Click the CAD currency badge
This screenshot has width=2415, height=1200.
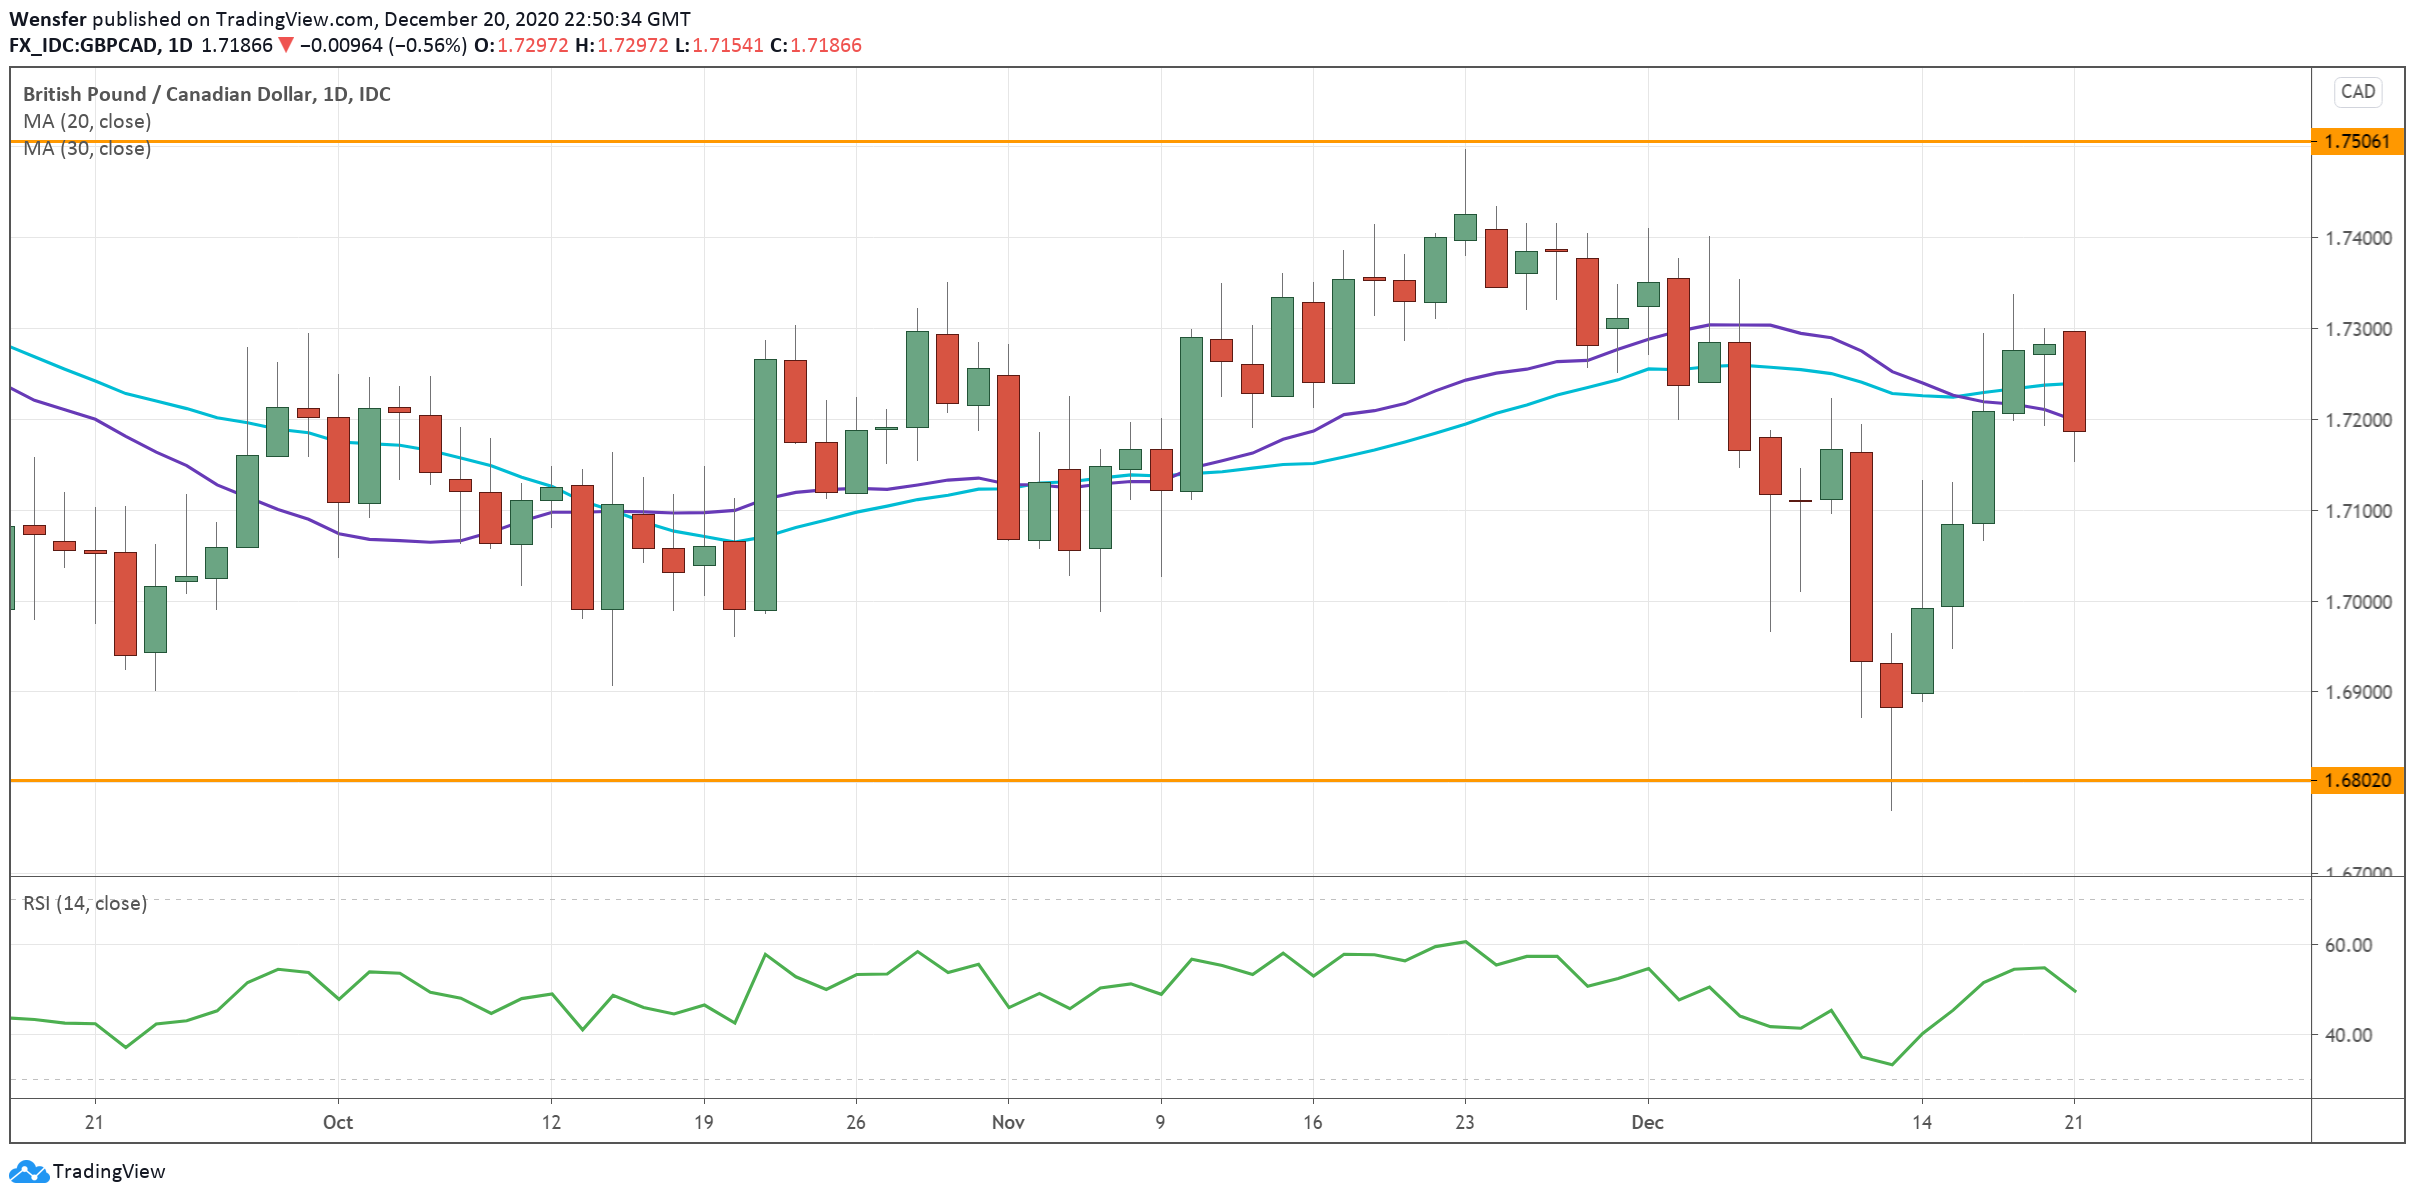pyautogui.click(x=2357, y=92)
